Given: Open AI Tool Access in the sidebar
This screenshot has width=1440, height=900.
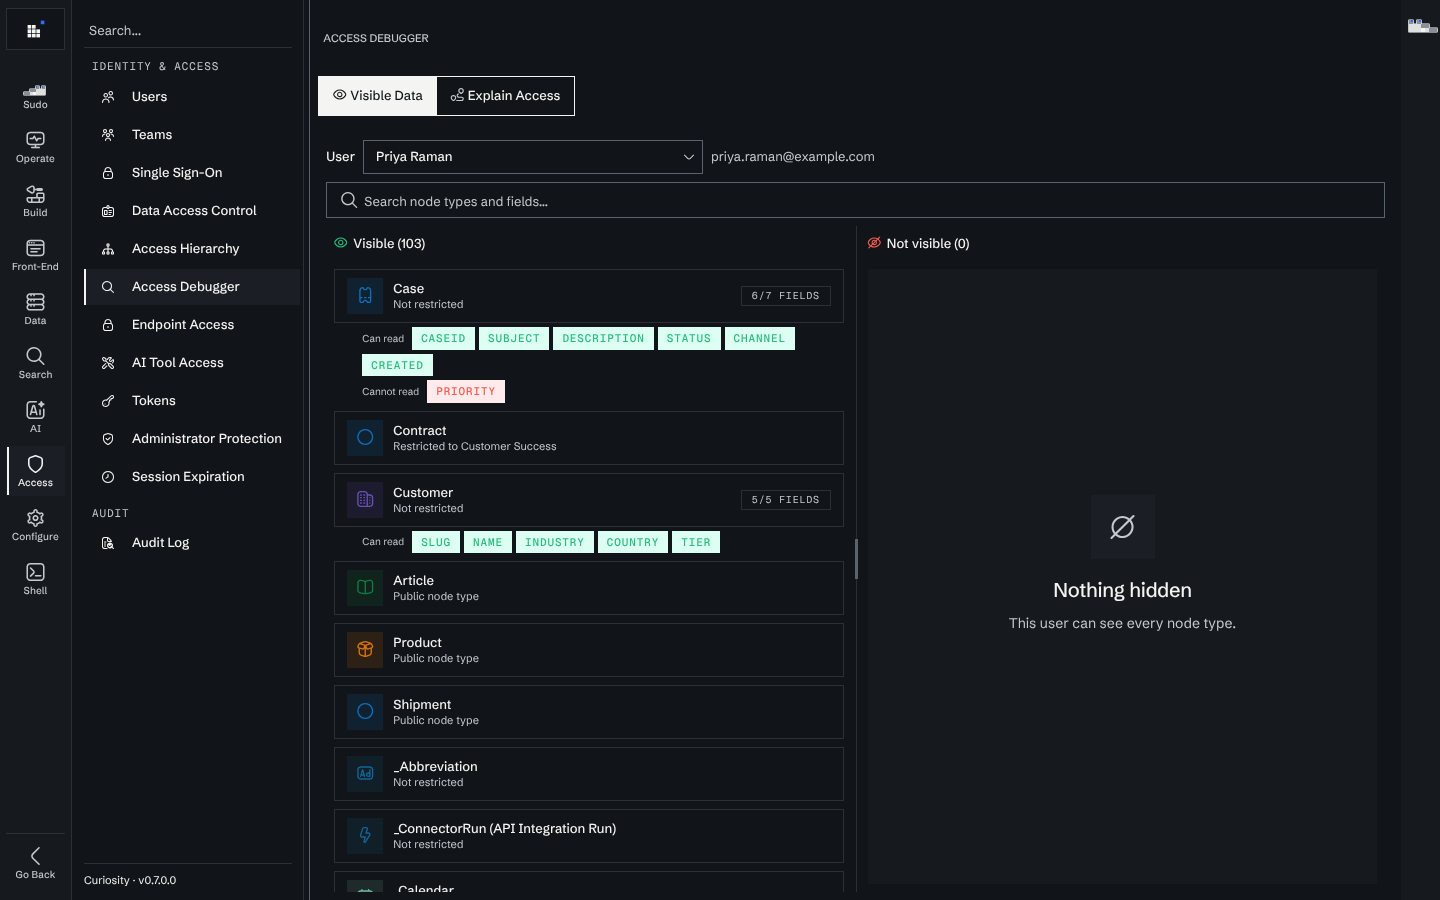Looking at the screenshot, I should click(x=192, y=363).
